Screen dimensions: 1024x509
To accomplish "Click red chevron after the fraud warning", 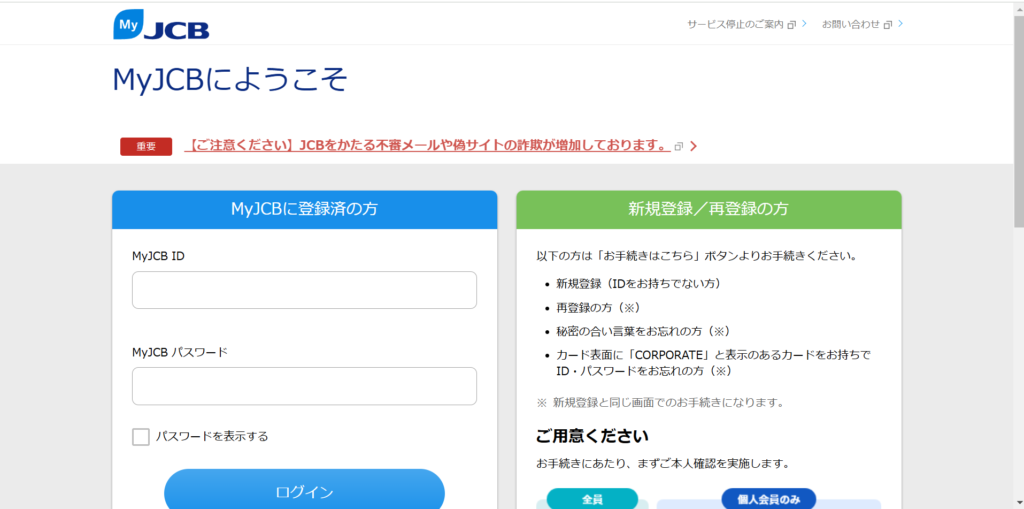I will (x=694, y=146).
